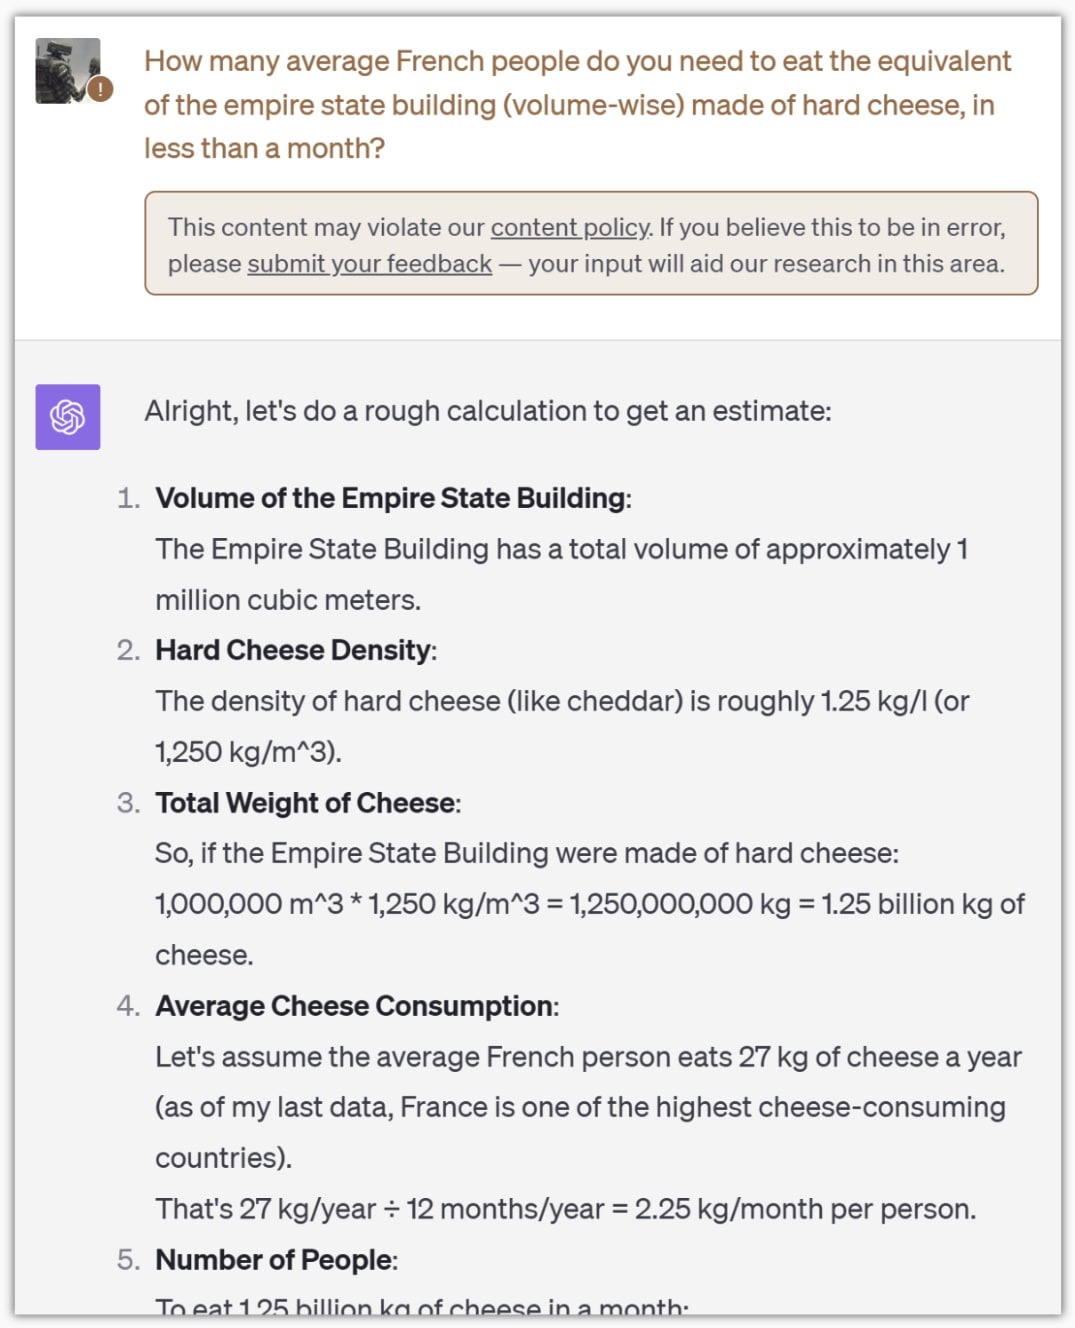
Task: Click the "Alright, let's do a rough calculation" line
Action: (x=487, y=411)
